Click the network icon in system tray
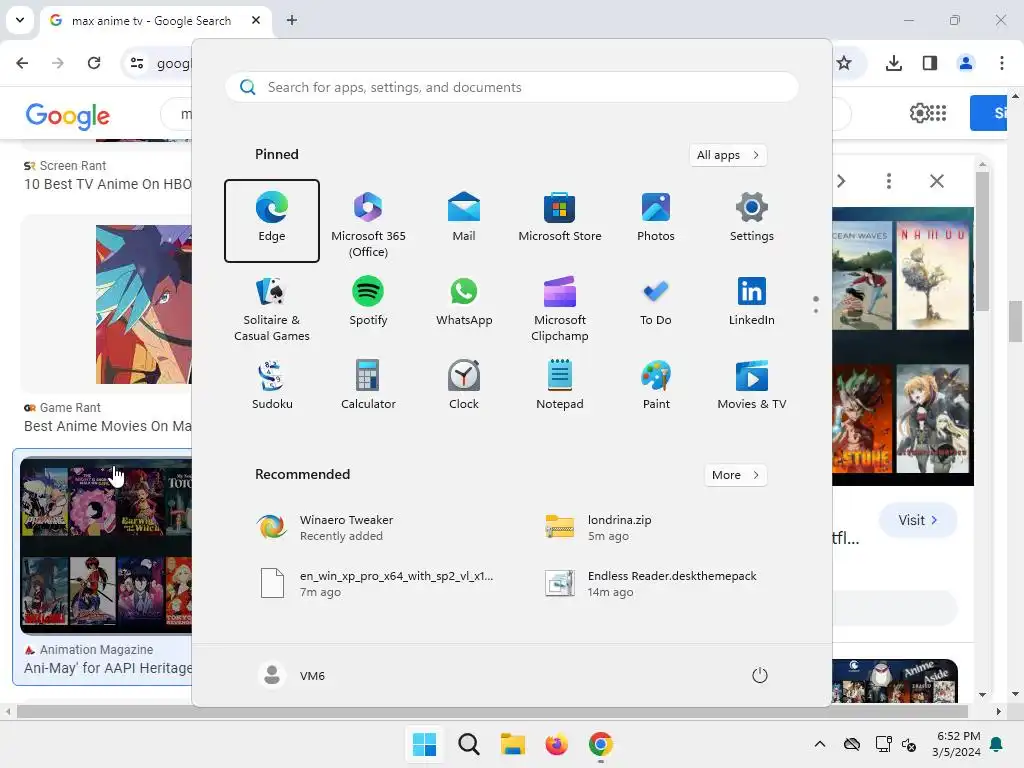Viewport: 1024px width, 768px height. click(x=883, y=744)
